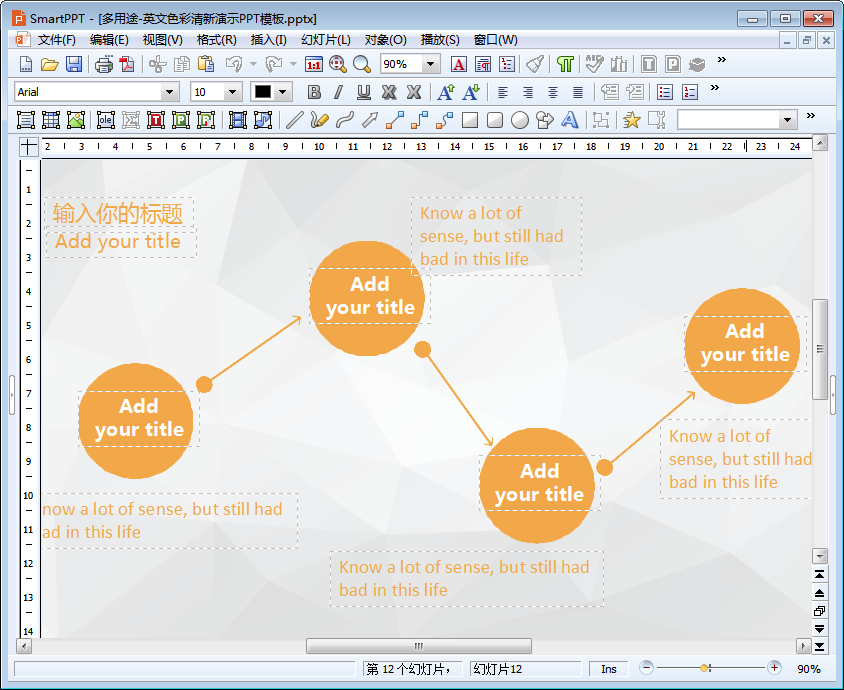Align text left

pos(503,92)
